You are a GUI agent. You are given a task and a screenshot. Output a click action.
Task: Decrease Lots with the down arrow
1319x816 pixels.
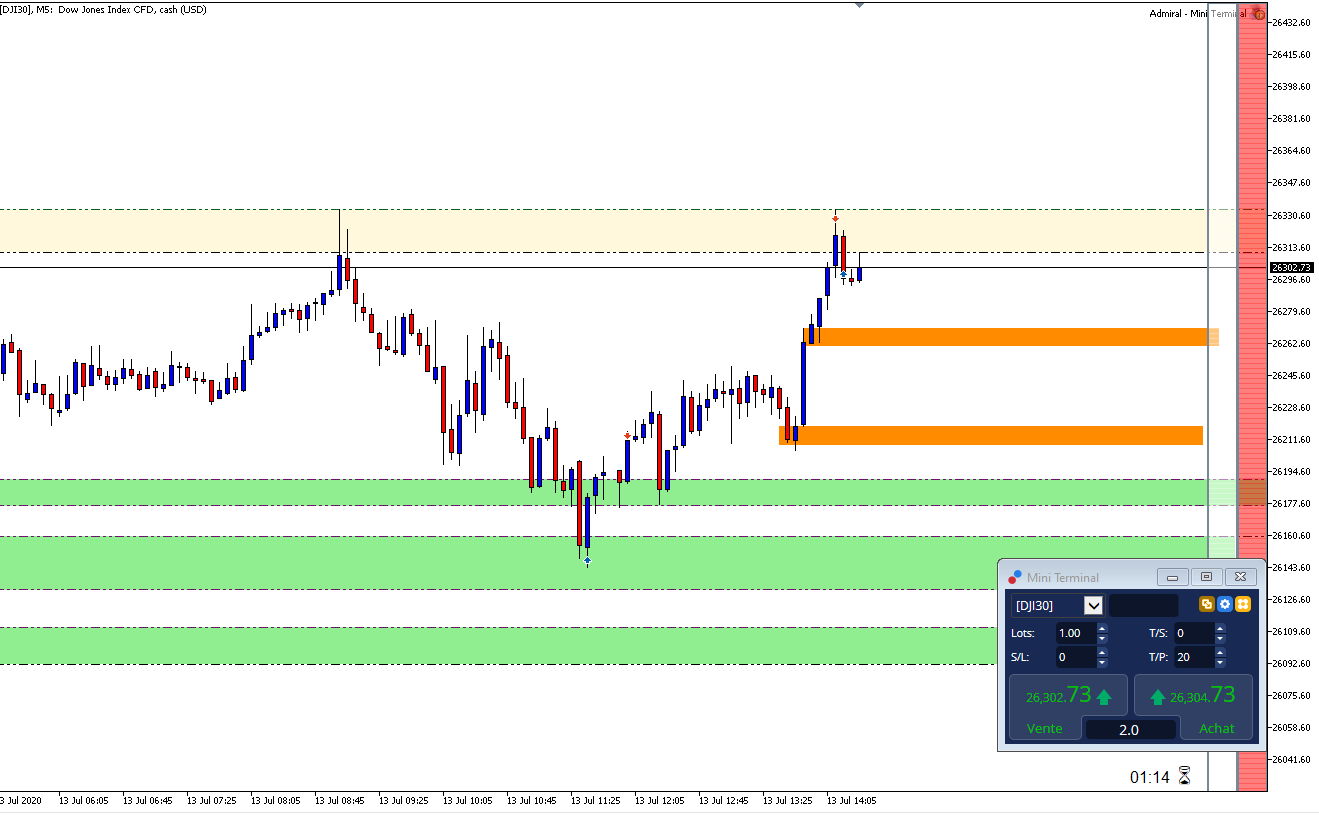click(x=1102, y=638)
